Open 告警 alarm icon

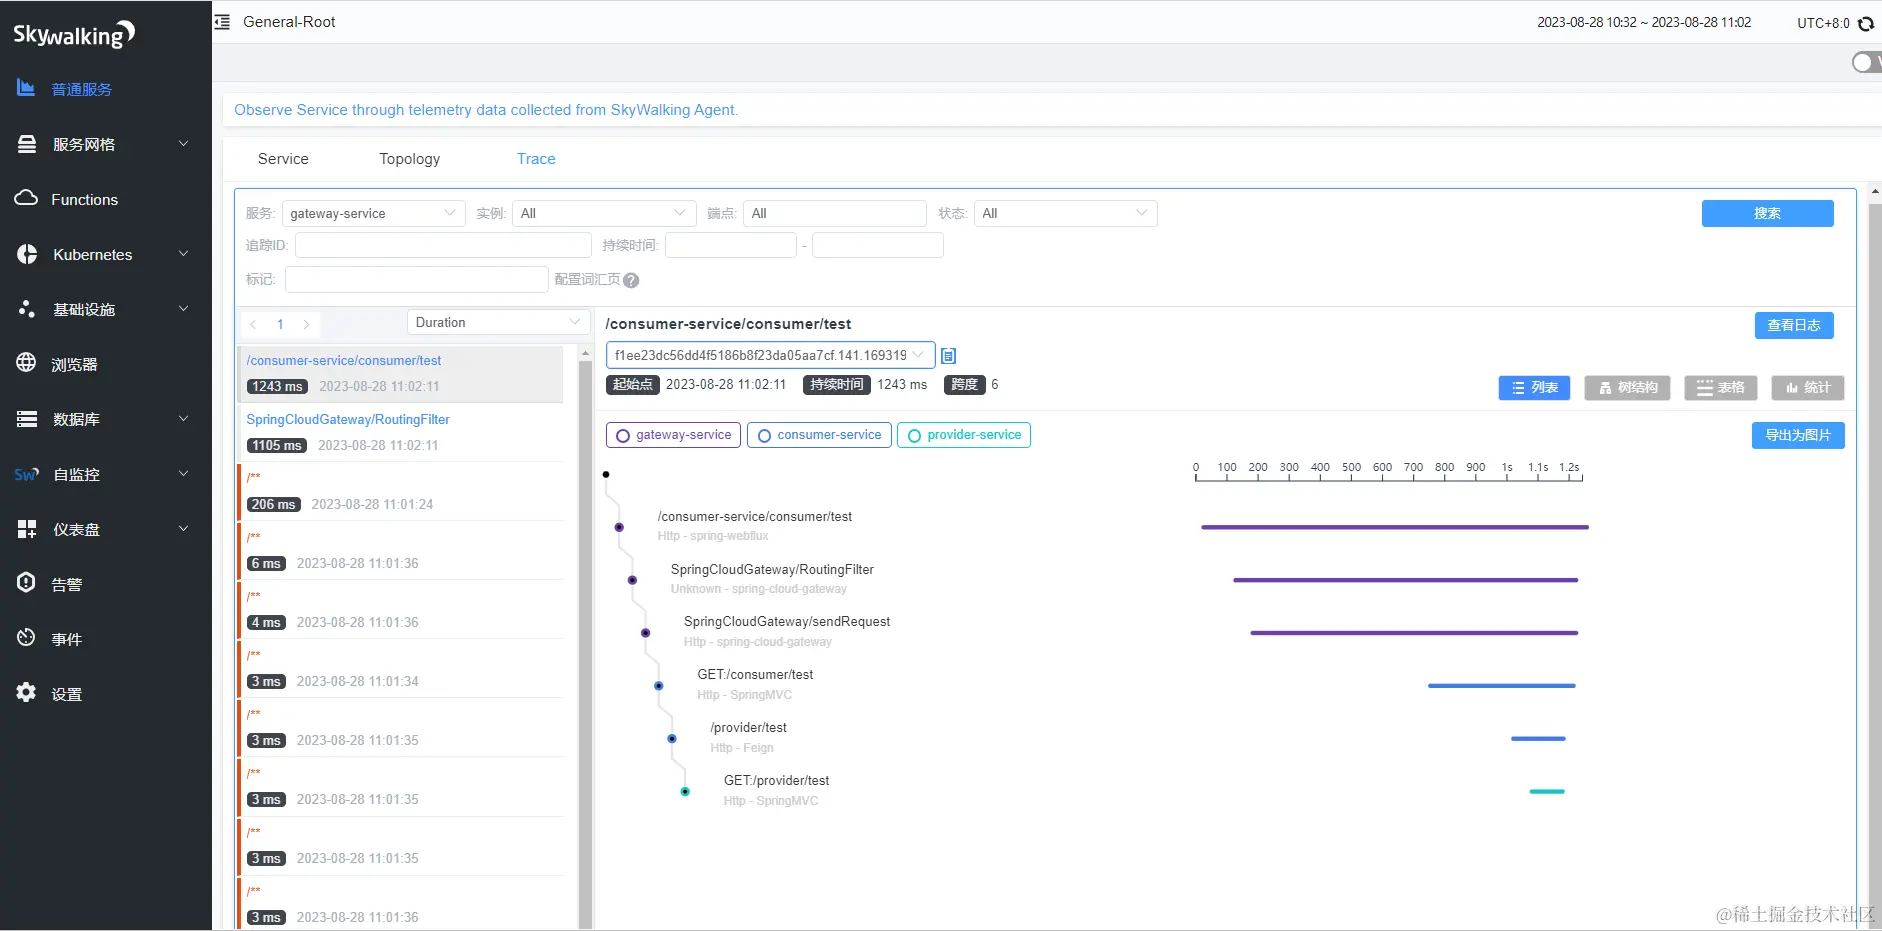[x=26, y=583]
